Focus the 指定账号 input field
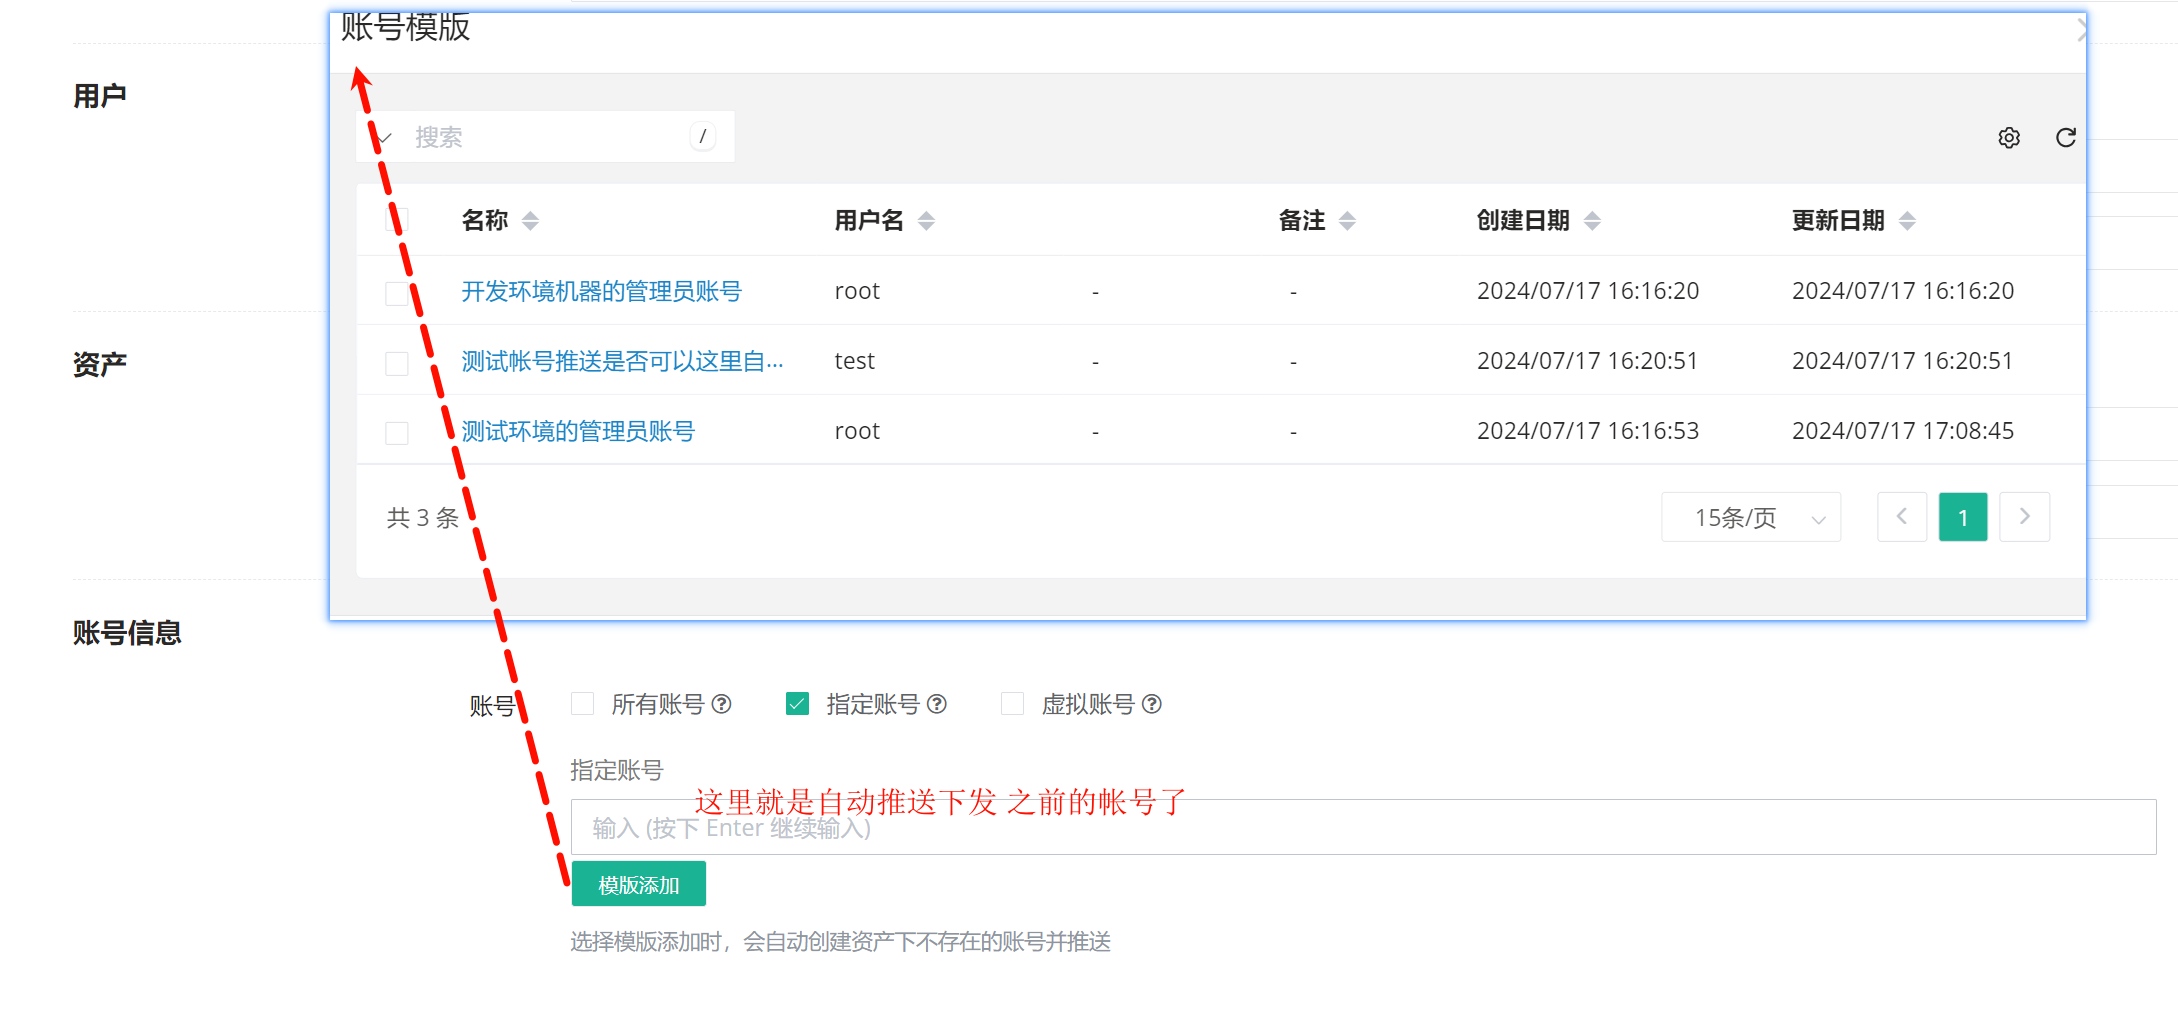2178x1017 pixels. (x=1362, y=827)
